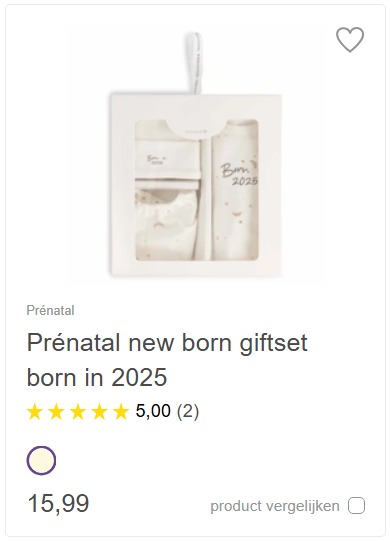This screenshot has width=390, height=541.
Task: Select the cream color swatch
Action: [x=41, y=461]
